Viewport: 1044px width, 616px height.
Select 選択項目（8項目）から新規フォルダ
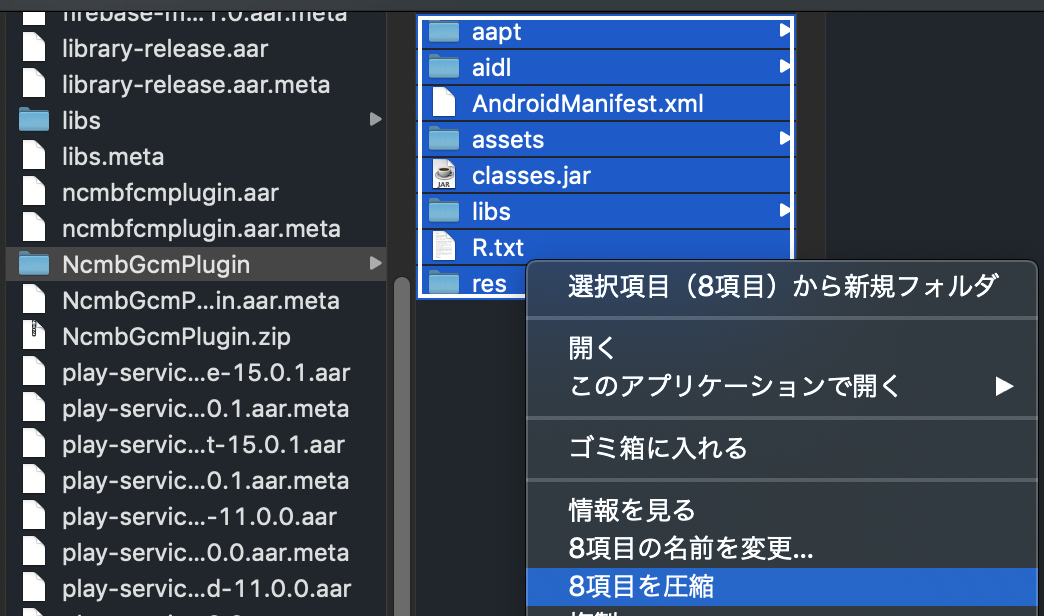point(782,286)
